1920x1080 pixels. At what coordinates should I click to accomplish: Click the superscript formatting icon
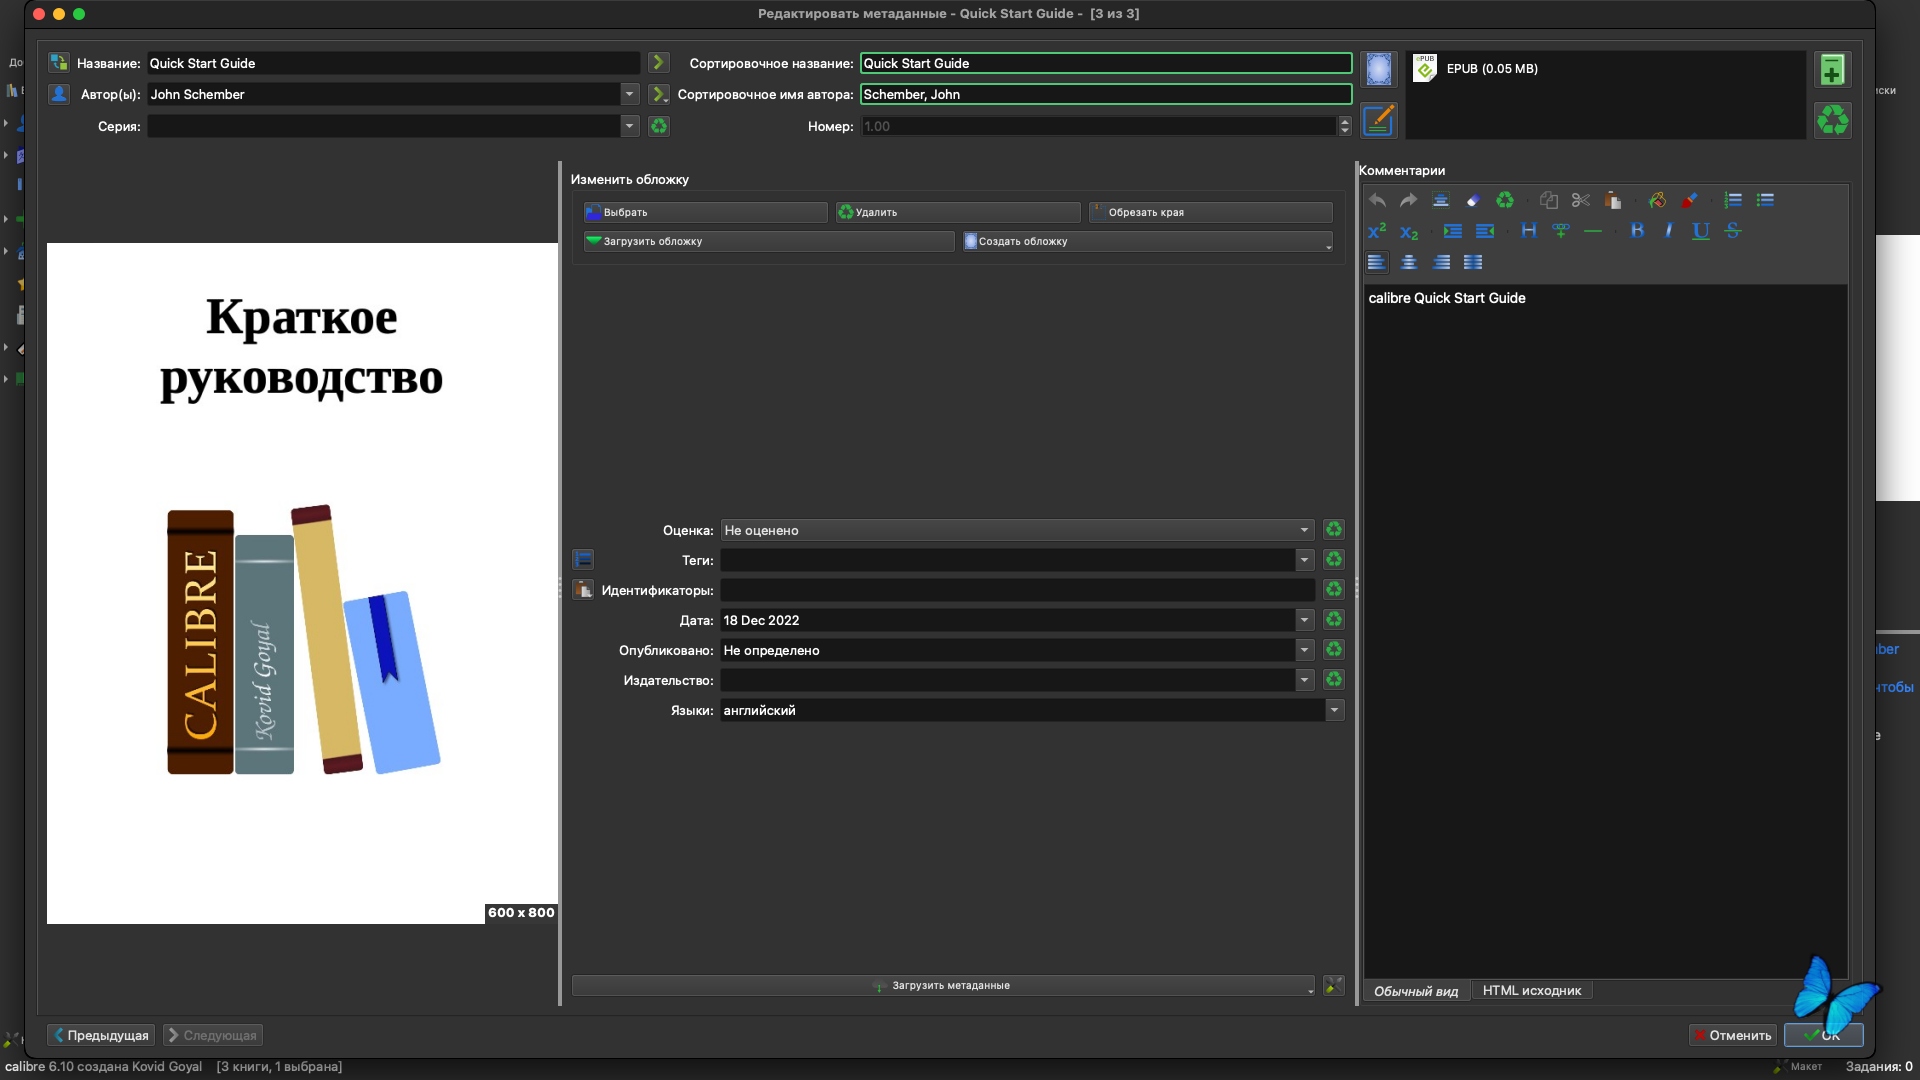pyautogui.click(x=1377, y=231)
